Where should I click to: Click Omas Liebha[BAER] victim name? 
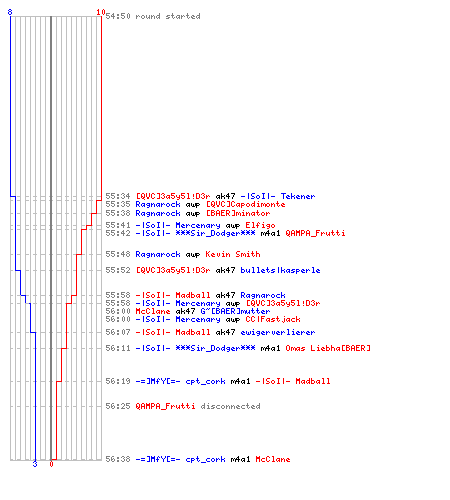tap(328, 348)
